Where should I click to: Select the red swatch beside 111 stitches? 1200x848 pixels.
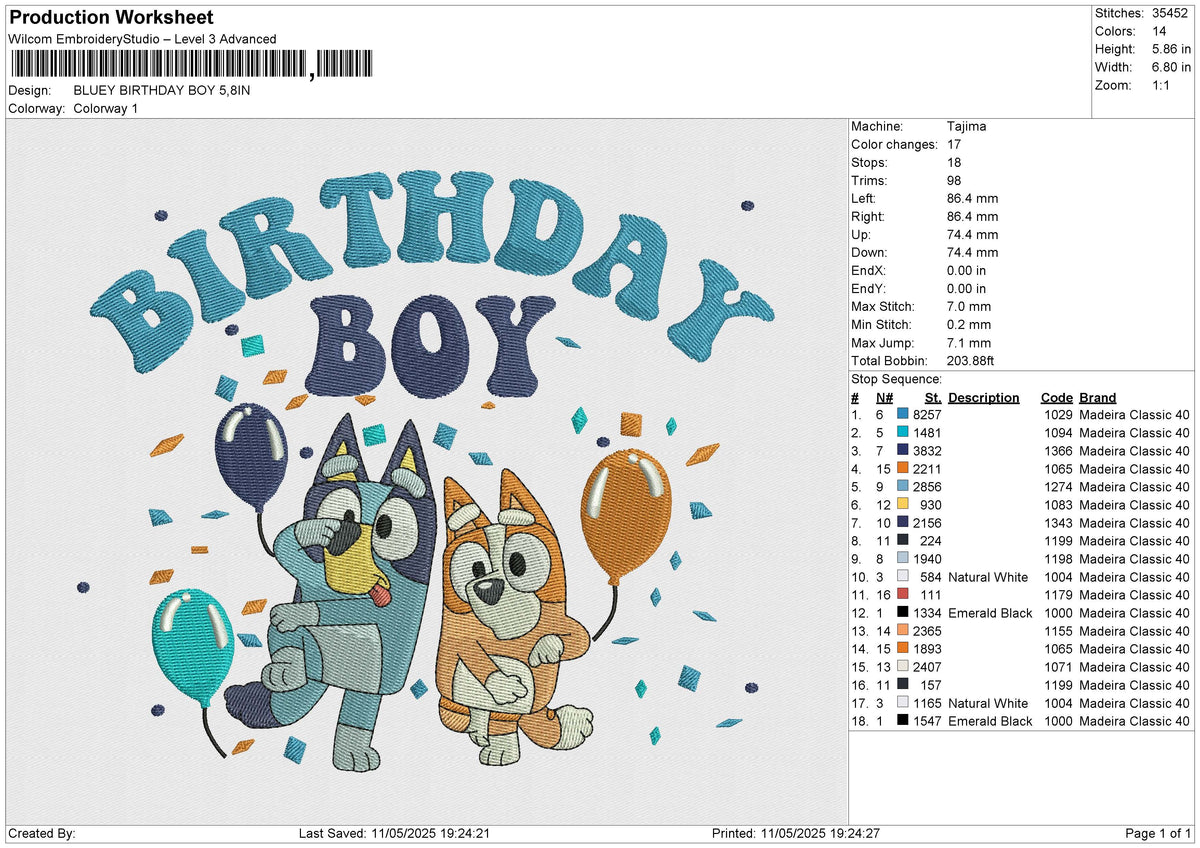(903, 594)
